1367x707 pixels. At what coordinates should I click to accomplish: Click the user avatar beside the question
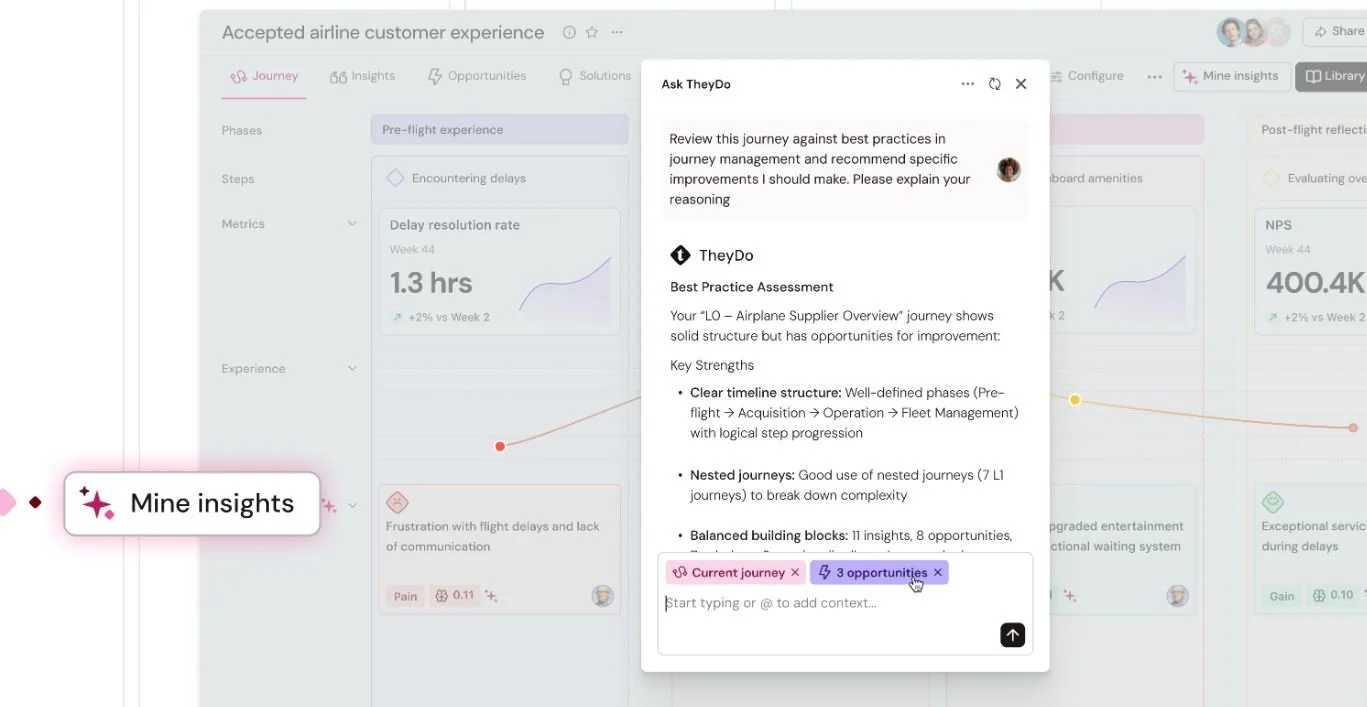click(x=1008, y=169)
